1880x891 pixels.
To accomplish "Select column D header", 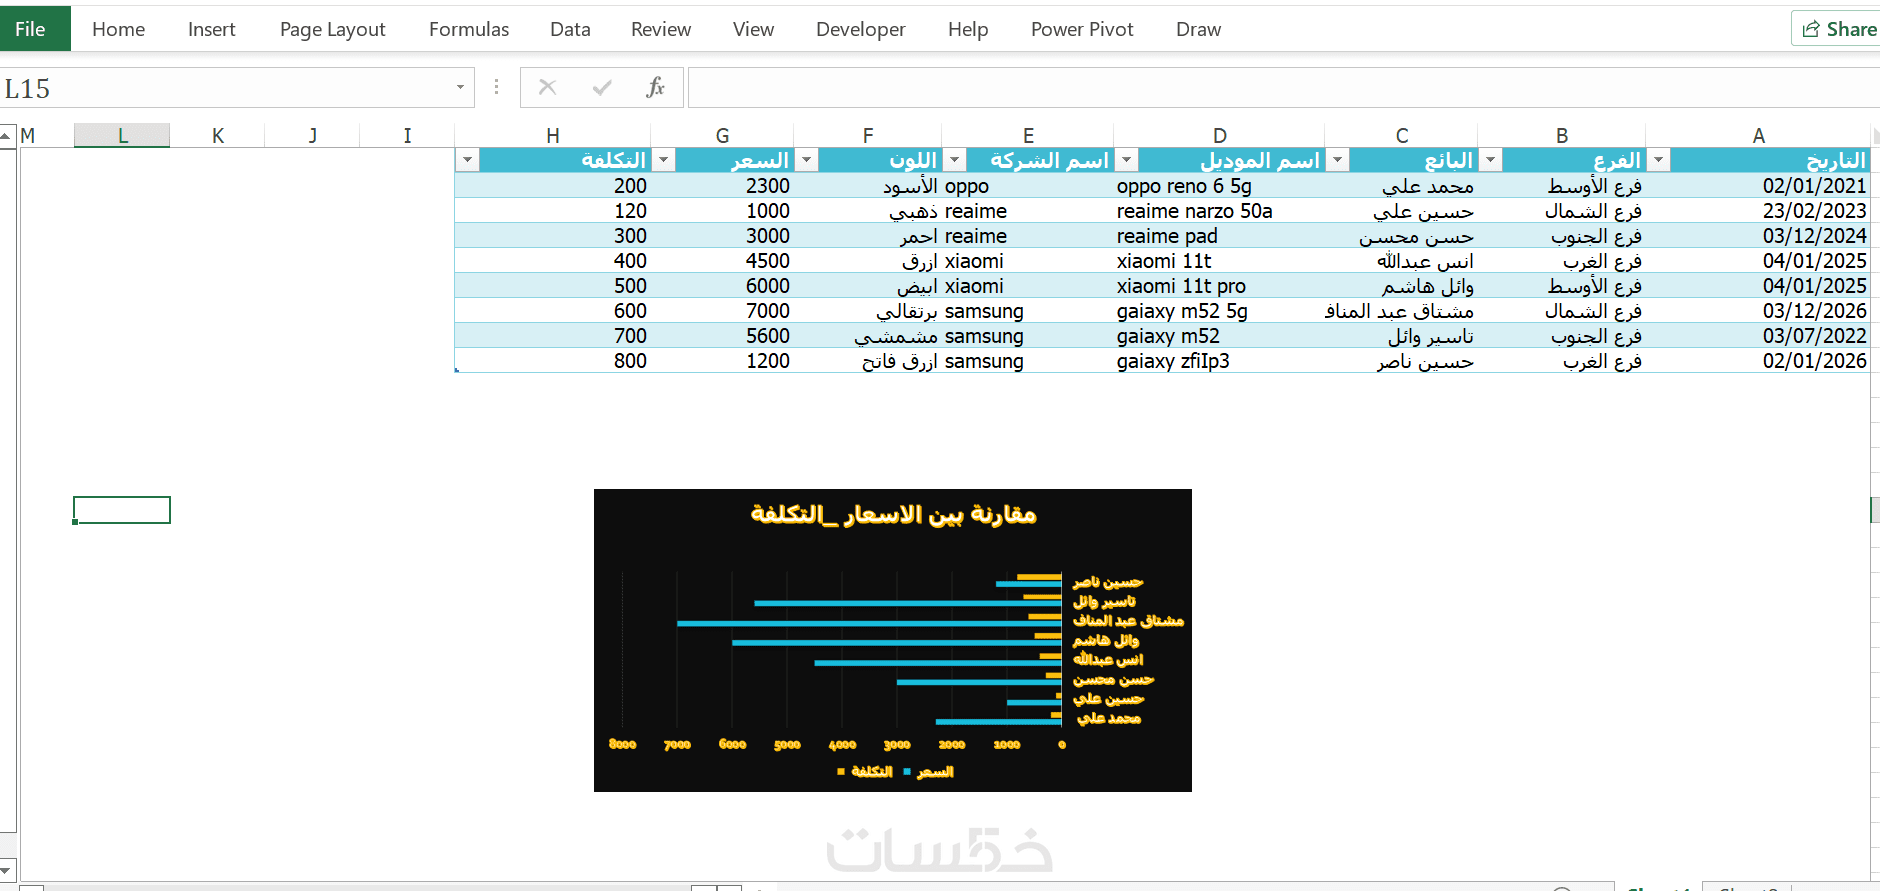I will (x=1219, y=135).
